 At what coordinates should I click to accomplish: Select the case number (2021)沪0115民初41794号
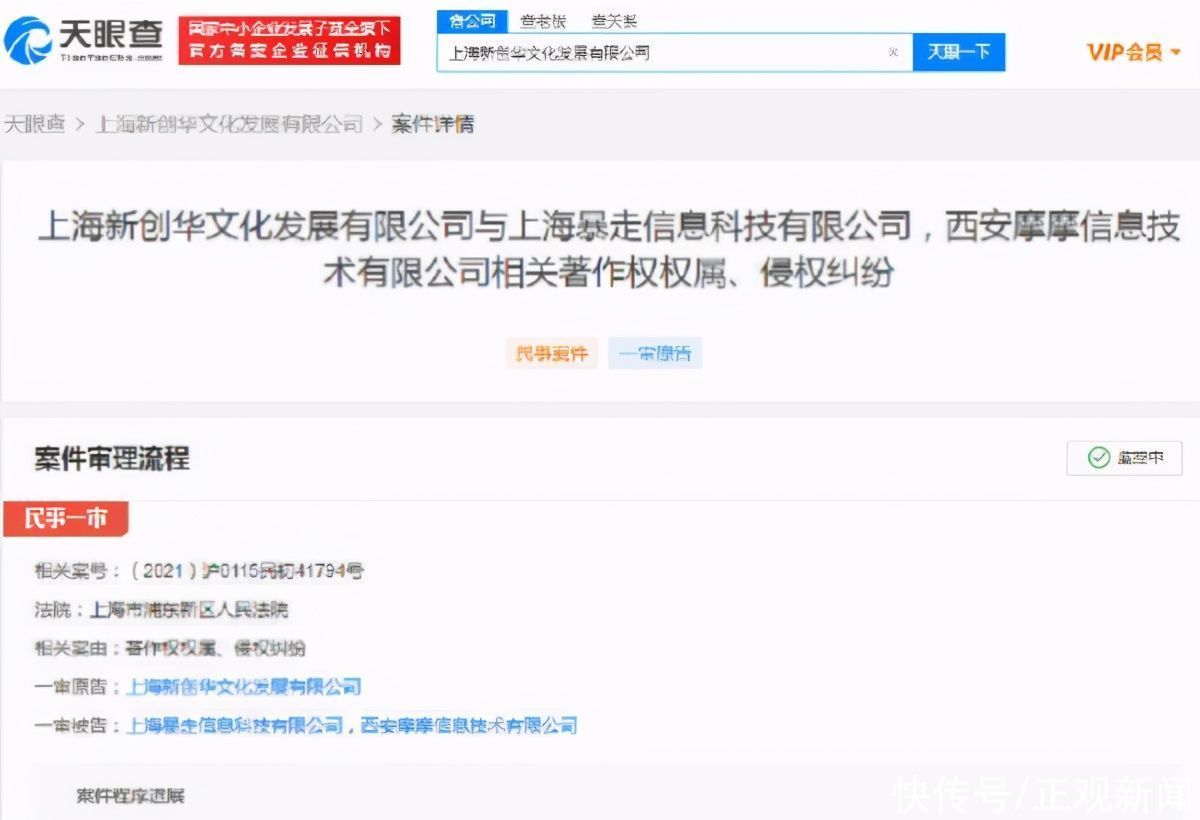247,571
